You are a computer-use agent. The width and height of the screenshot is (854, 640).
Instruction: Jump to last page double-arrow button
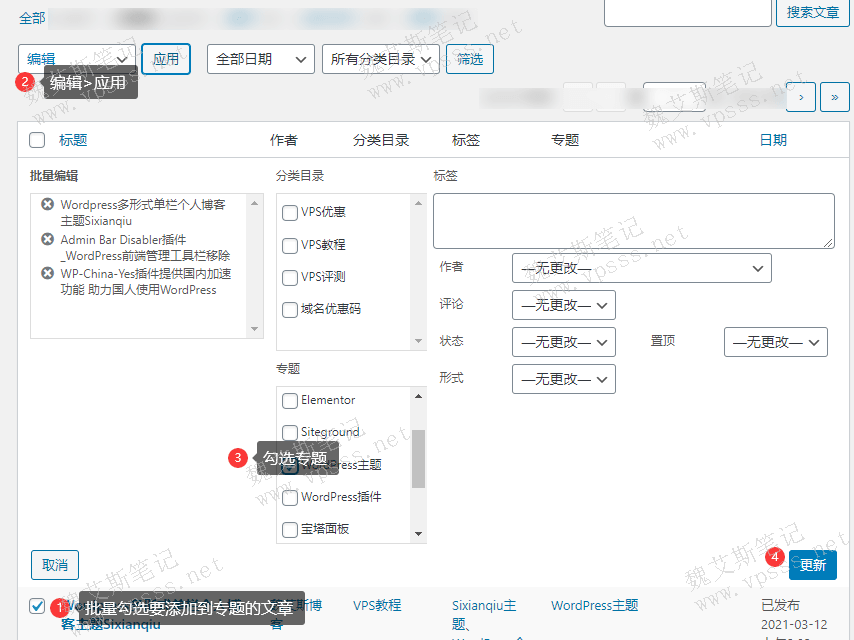click(x=834, y=97)
